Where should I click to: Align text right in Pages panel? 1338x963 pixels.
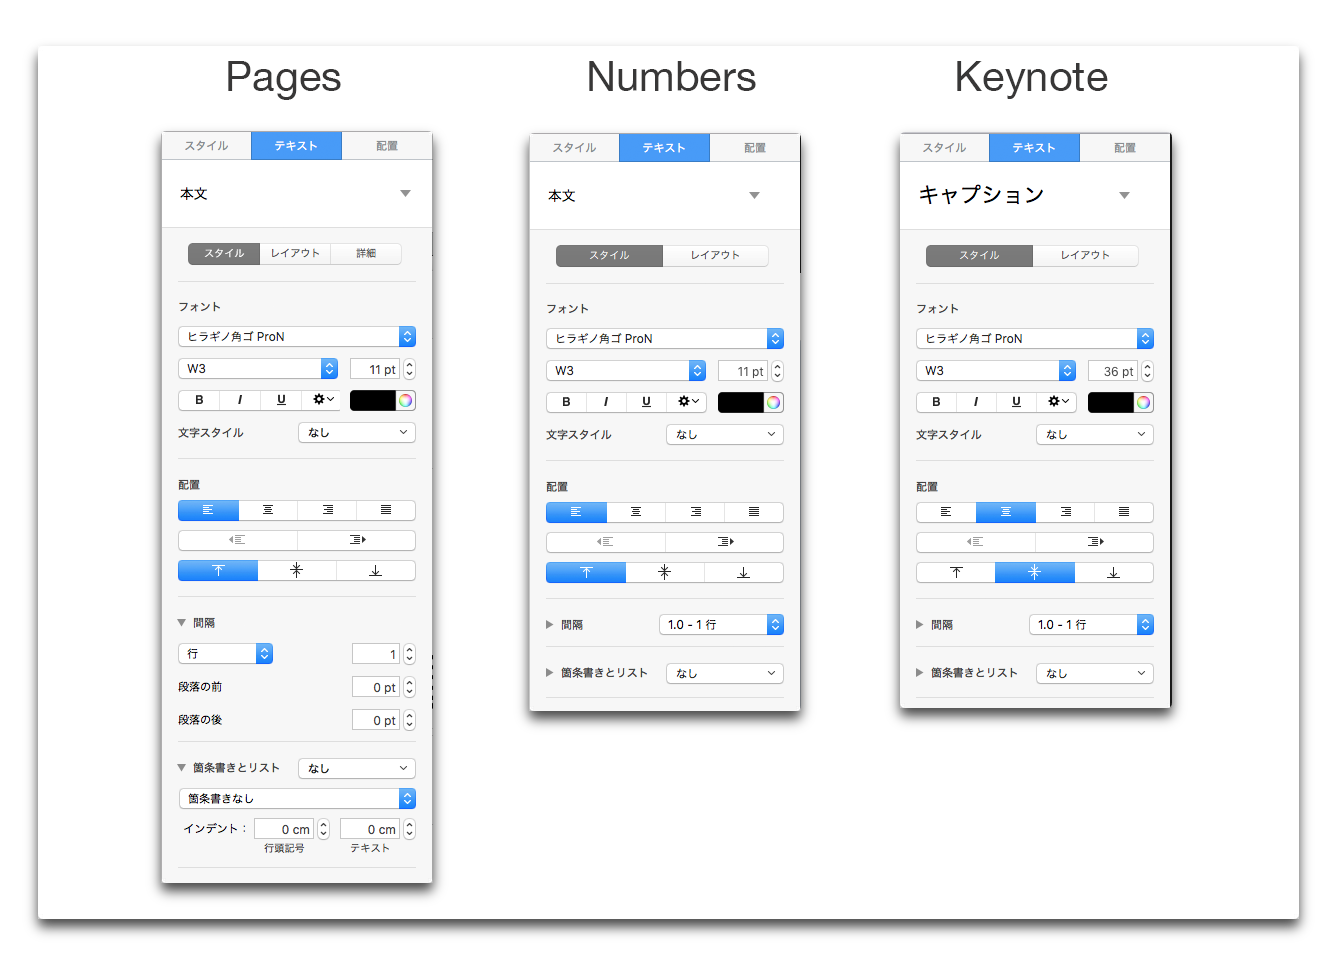click(327, 510)
